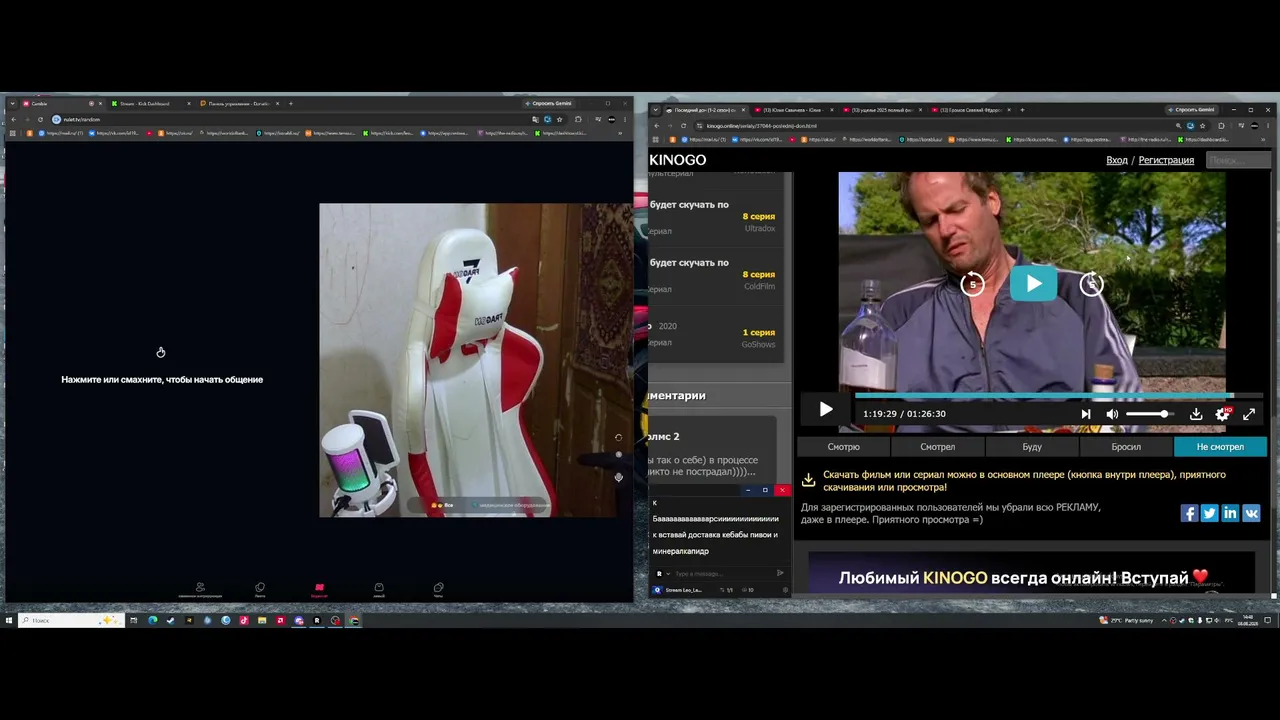1280x720 pixels.
Task: Switch to the Панель управления browser tab
Action: pyautogui.click(x=240, y=103)
